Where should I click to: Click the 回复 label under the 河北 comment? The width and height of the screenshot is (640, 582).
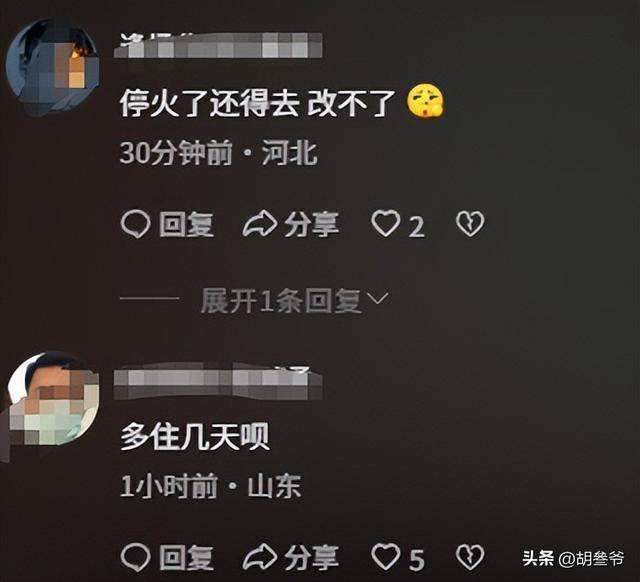point(187,224)
